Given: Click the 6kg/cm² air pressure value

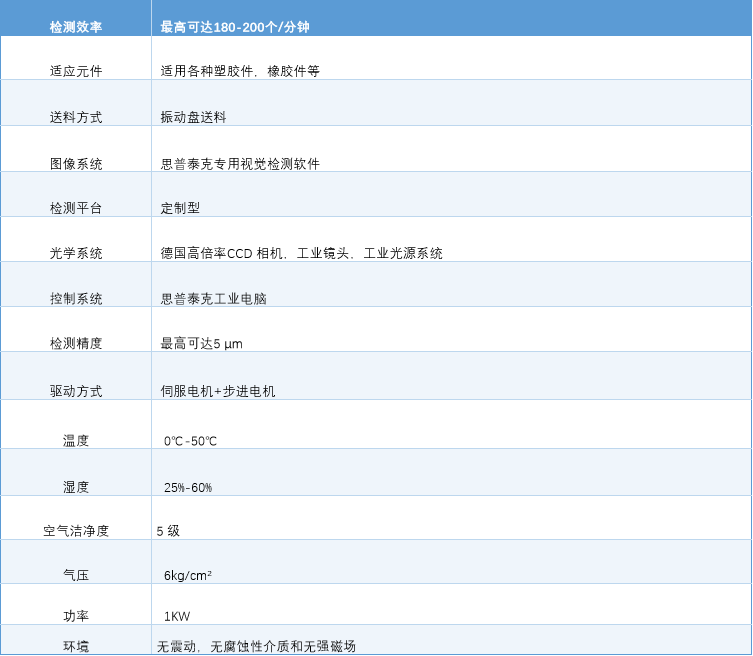Looking at the screenshot, I should pos(188,575).
